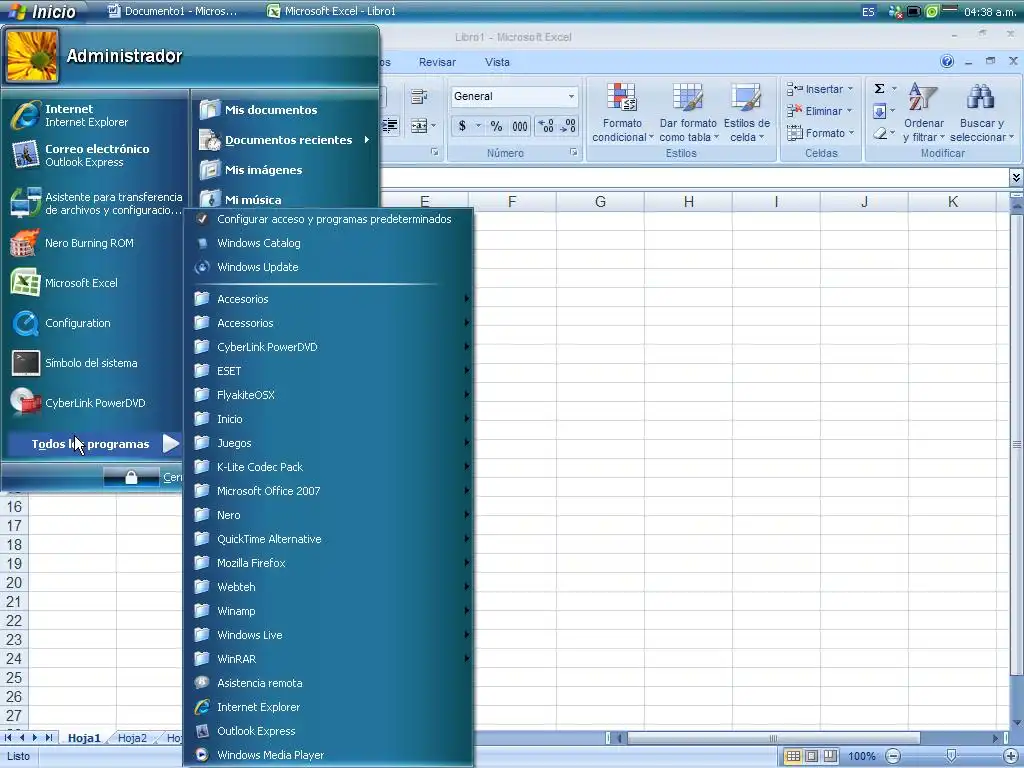Image resolution: width=1024 pixels, height=768 pixels.
Task: Open Estilos de celda gallery
Action: click(x=746, y=112)
